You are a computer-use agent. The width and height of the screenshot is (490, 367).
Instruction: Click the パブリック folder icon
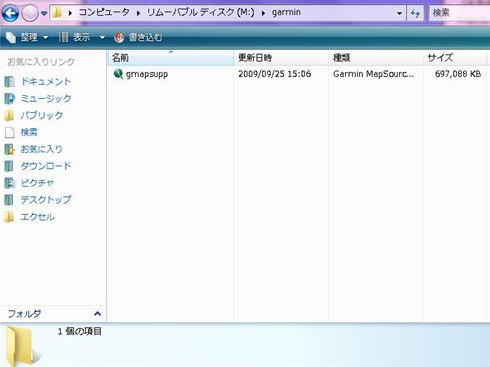click(9, 116)
